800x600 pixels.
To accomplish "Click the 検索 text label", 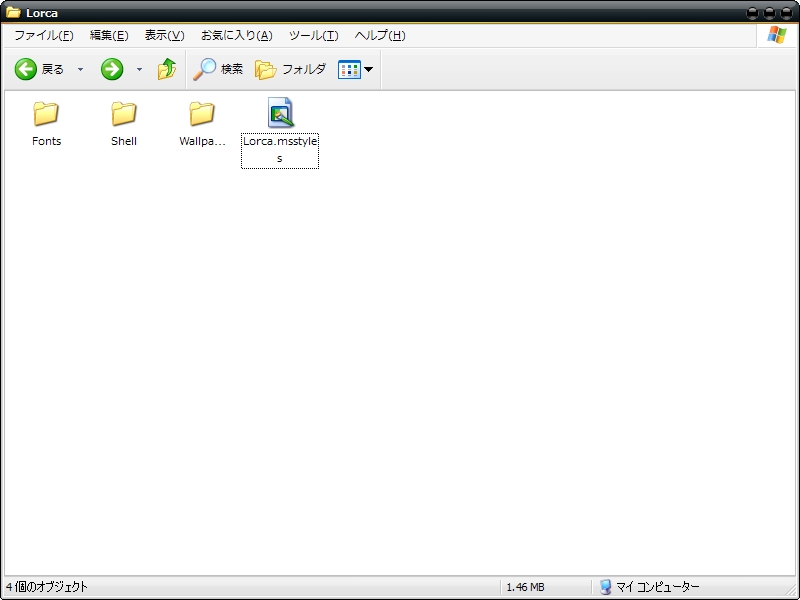I will 232,69.
